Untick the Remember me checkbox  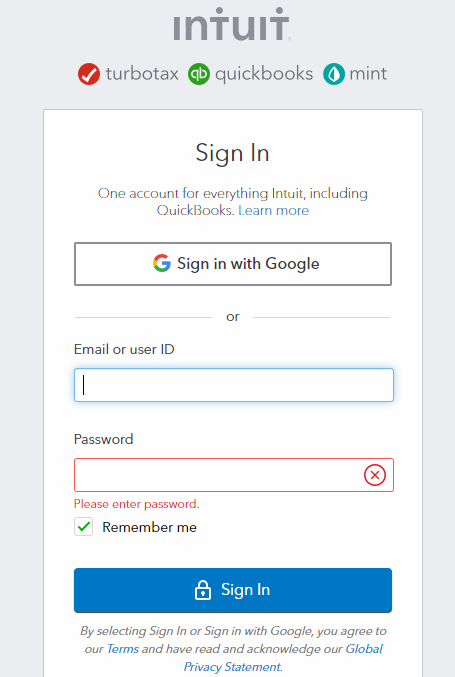coord(83,527)
